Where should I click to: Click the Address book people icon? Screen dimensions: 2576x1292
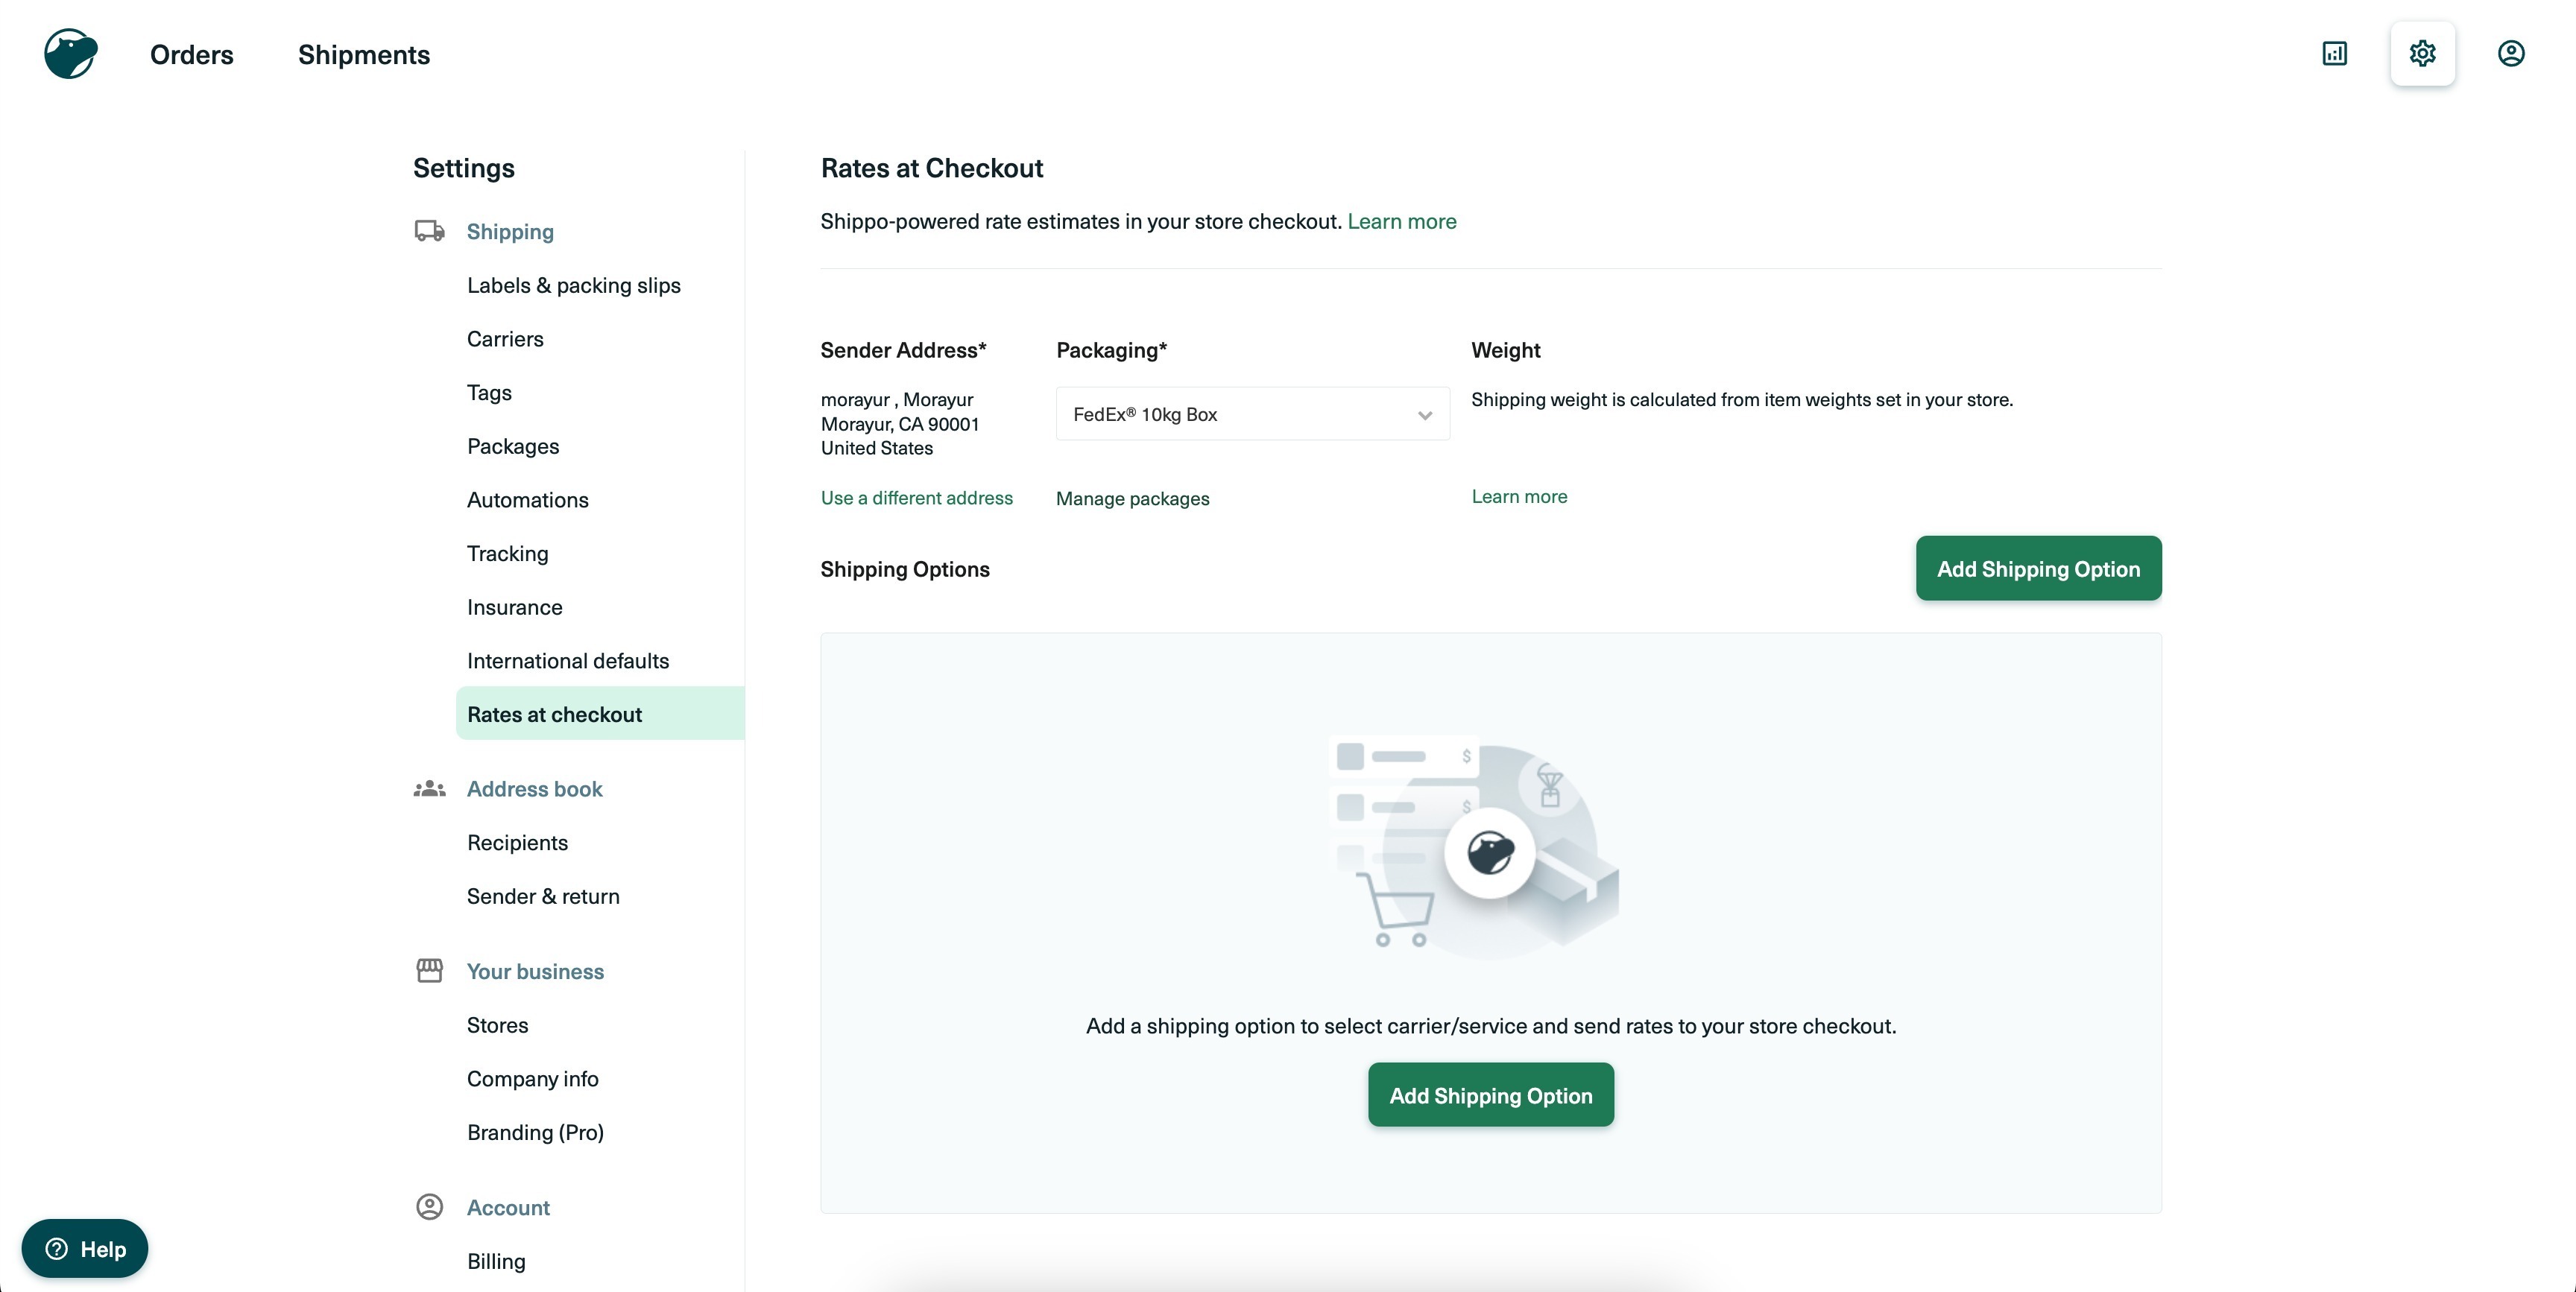point(429,789)
